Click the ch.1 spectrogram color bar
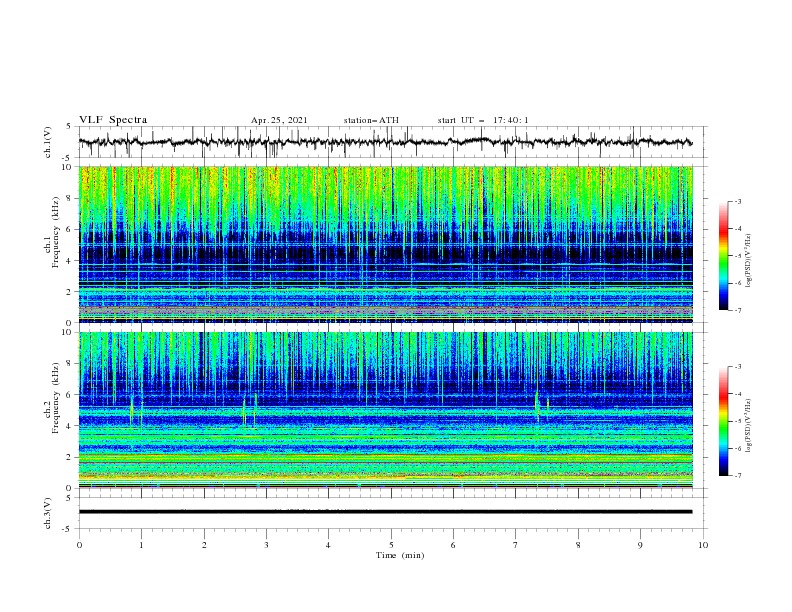Viewport: 792px width, 612px height. click(723, 255)
